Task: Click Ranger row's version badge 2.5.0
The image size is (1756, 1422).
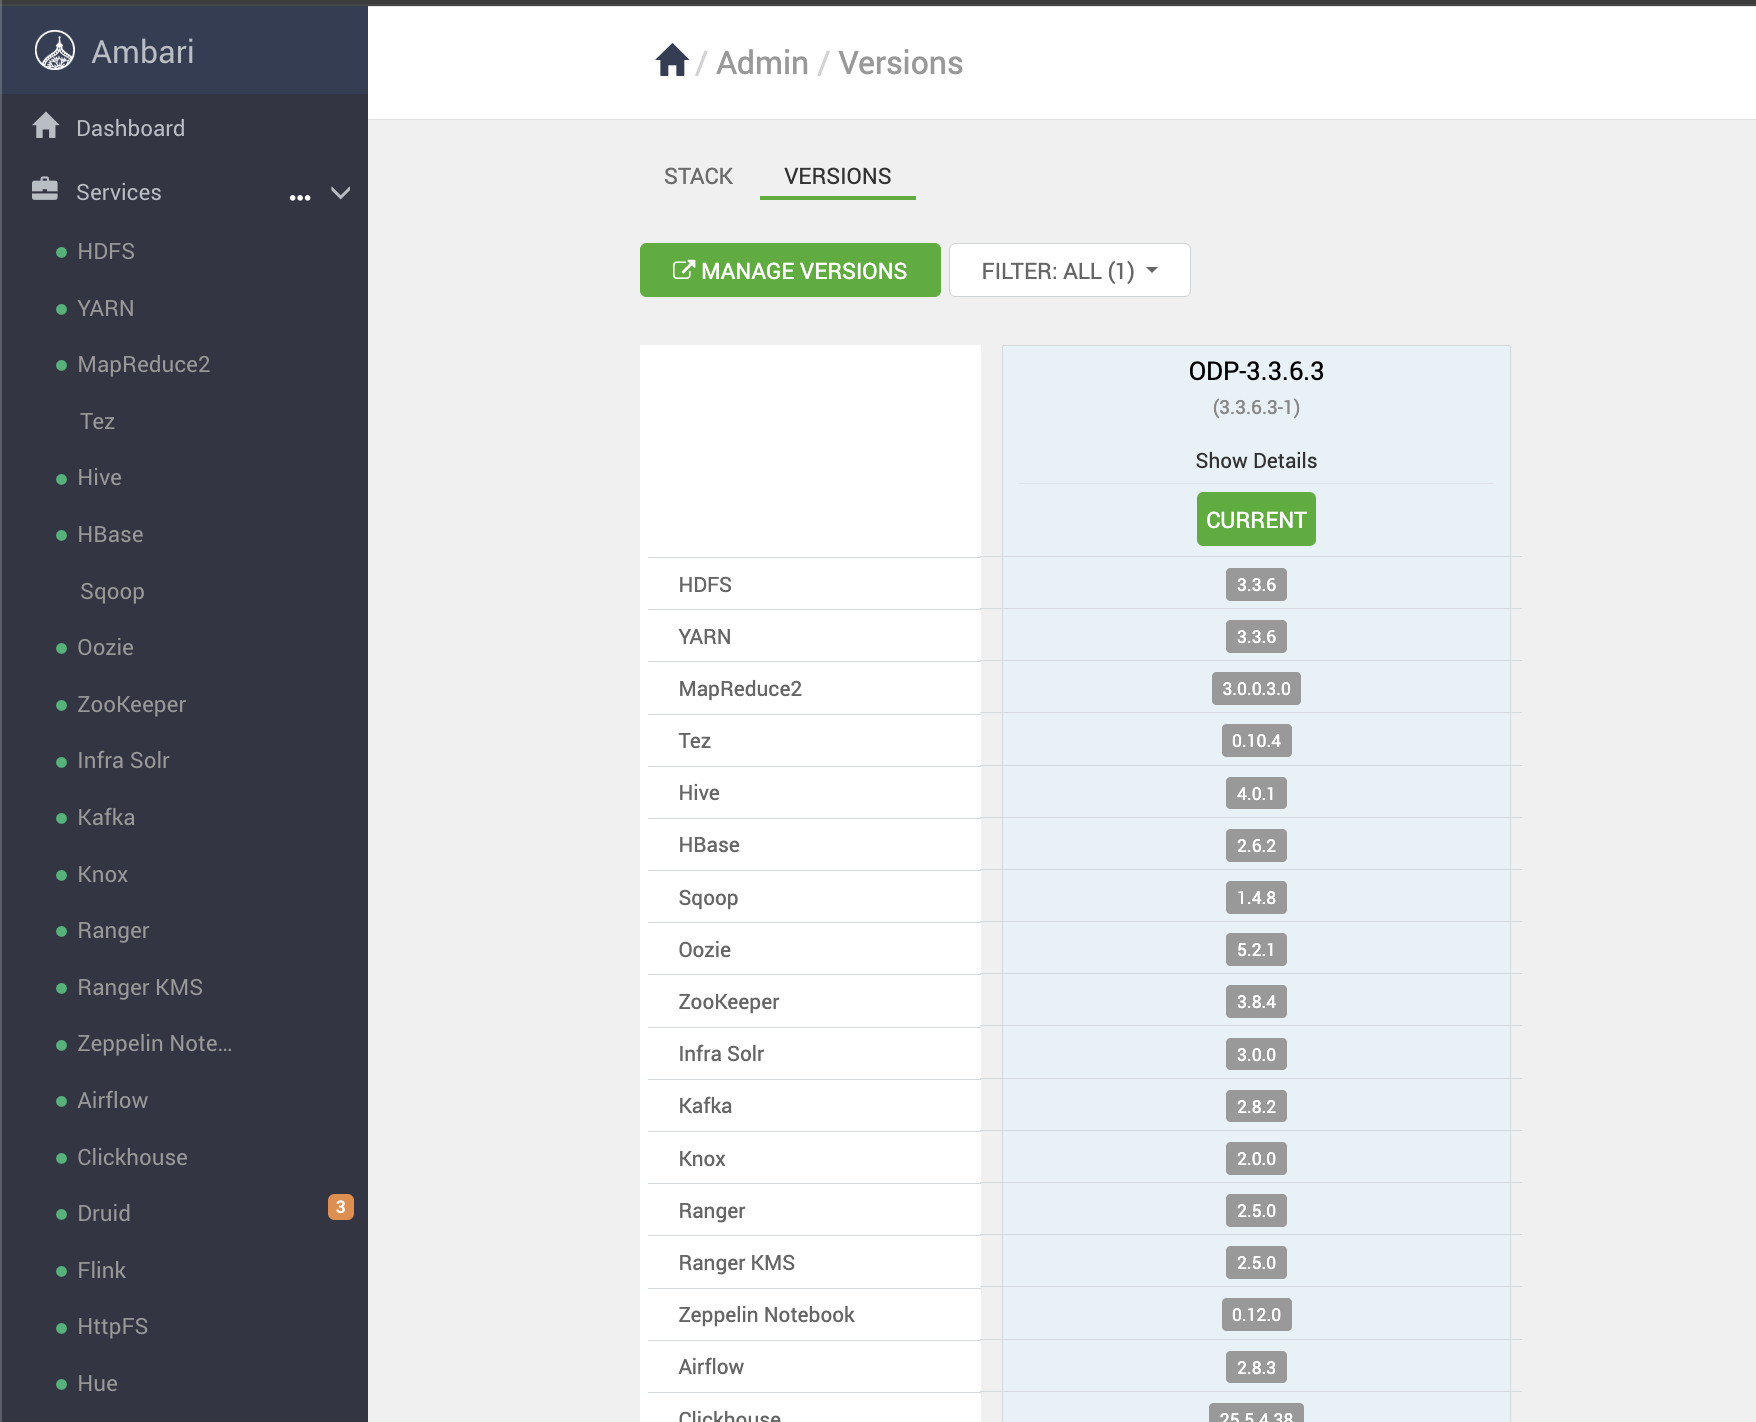Action: coord(1256,1210)
